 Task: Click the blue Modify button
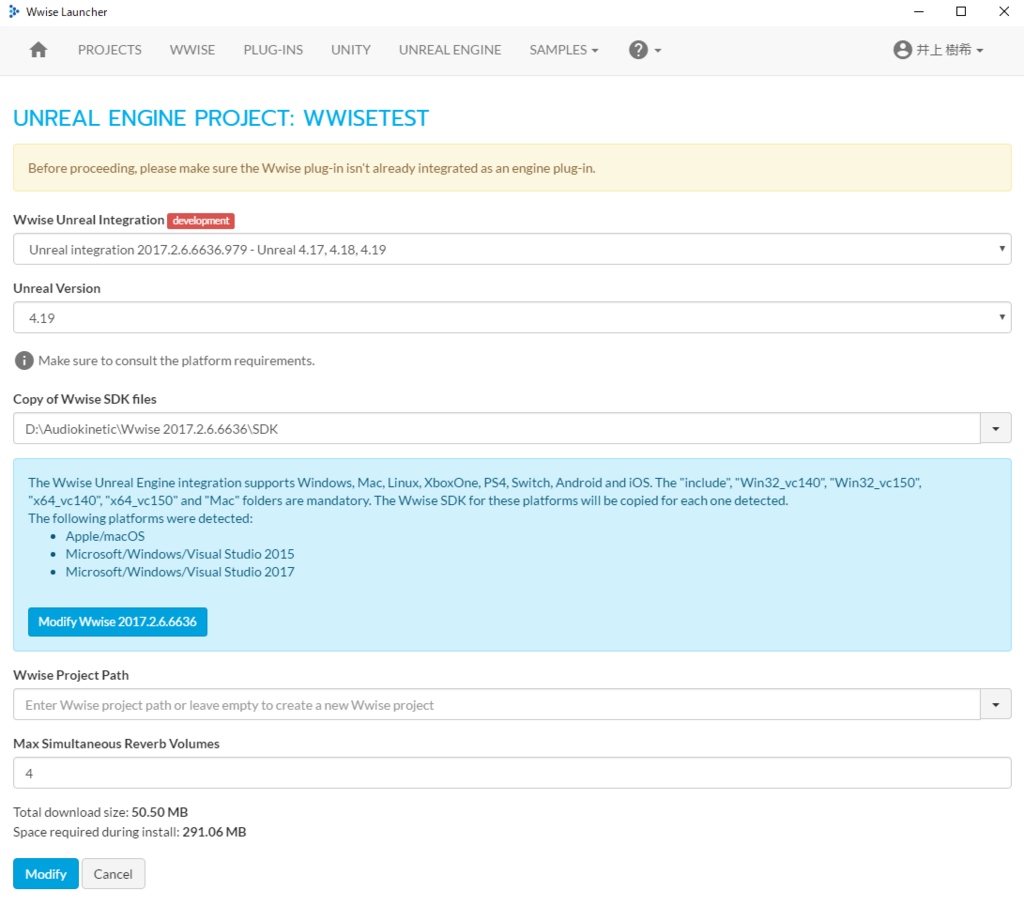tap(46, 873)
